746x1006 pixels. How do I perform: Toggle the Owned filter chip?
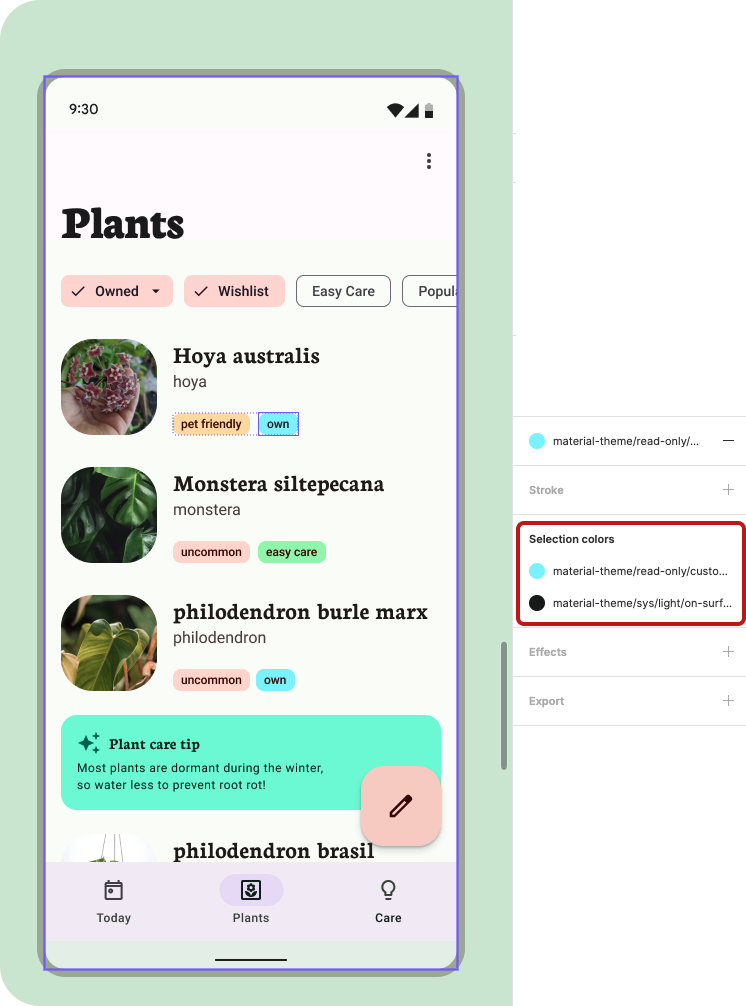point(117,291)
